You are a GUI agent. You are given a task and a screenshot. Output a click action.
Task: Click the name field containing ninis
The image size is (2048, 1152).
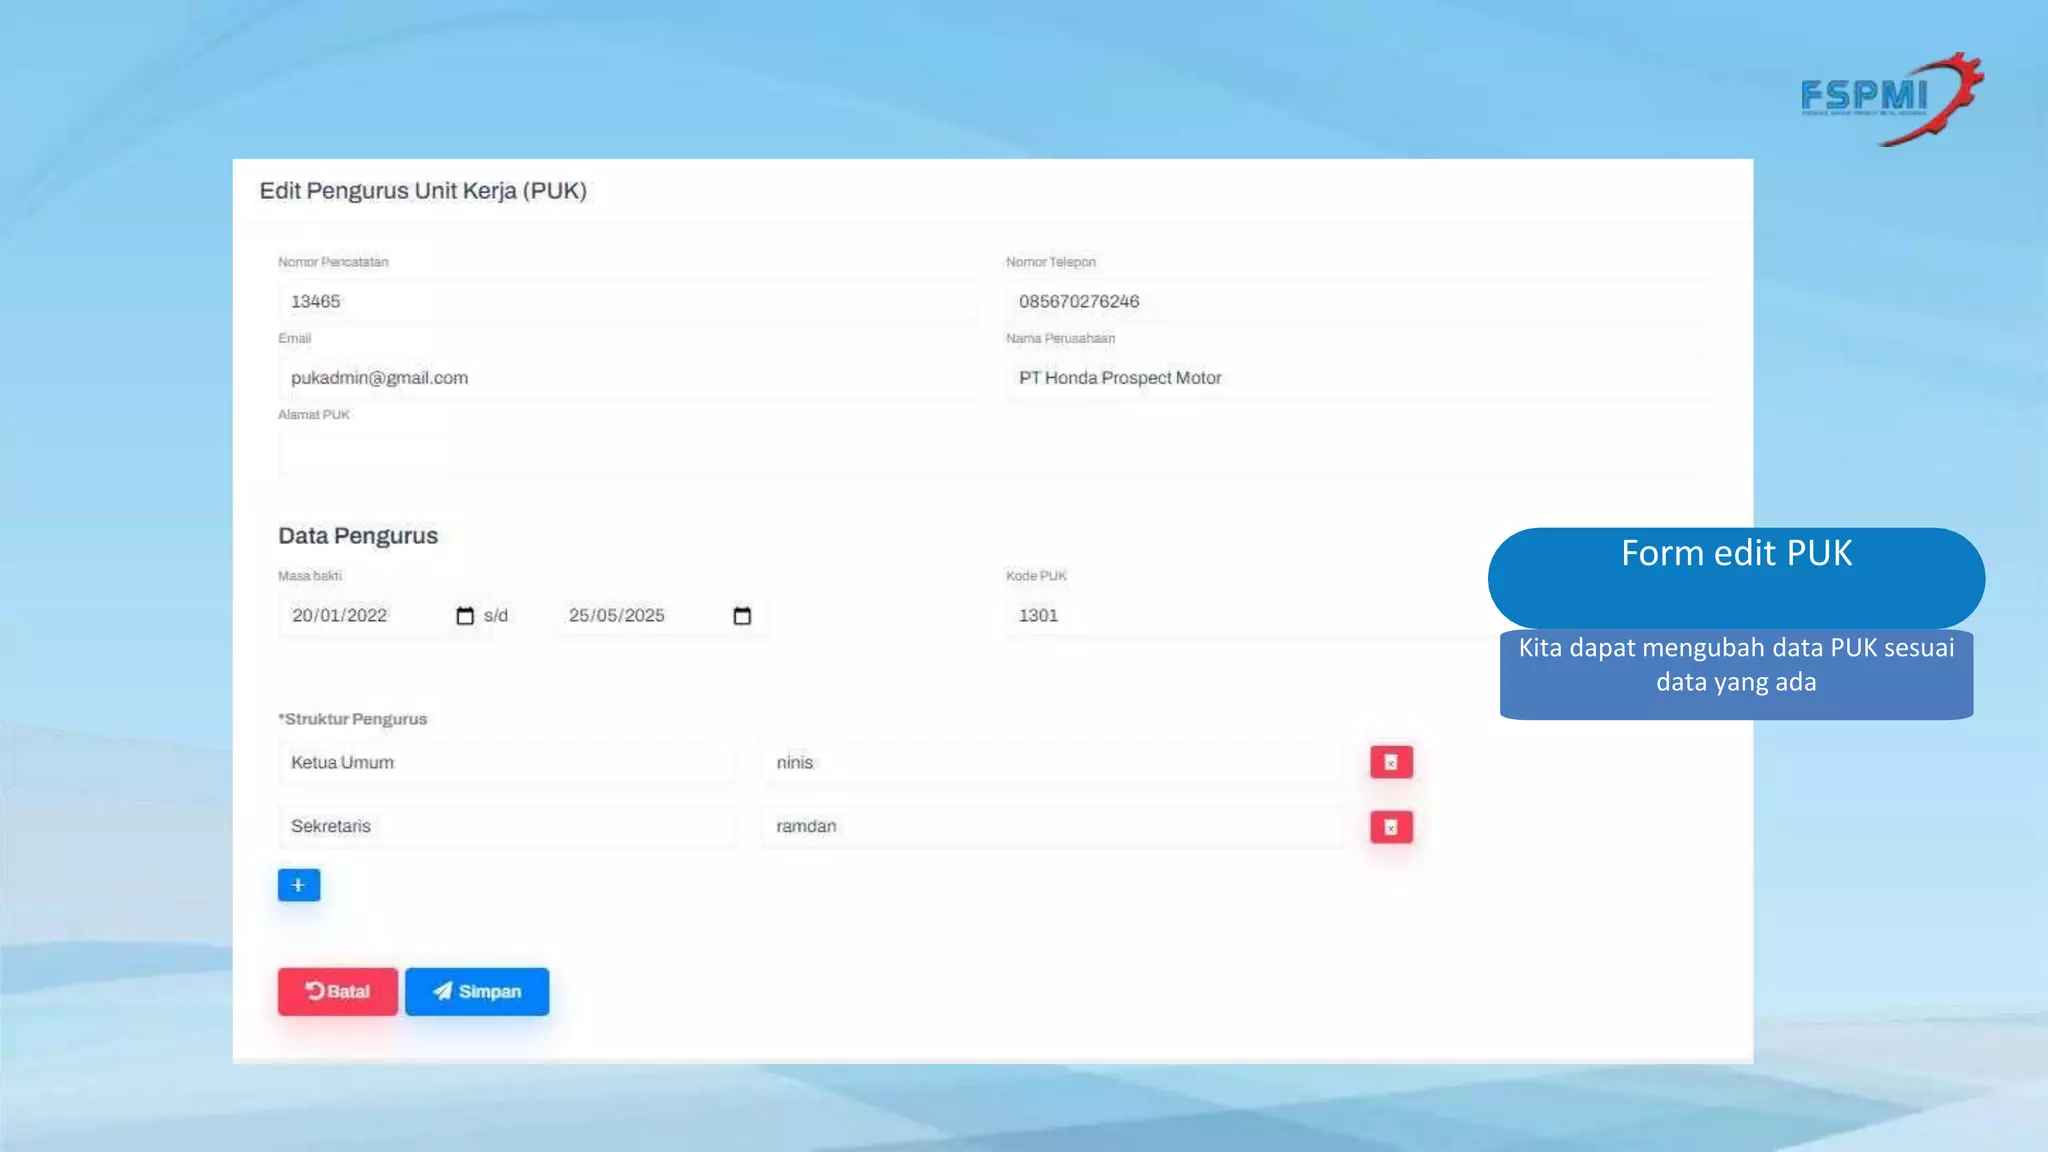point(1052,763)
